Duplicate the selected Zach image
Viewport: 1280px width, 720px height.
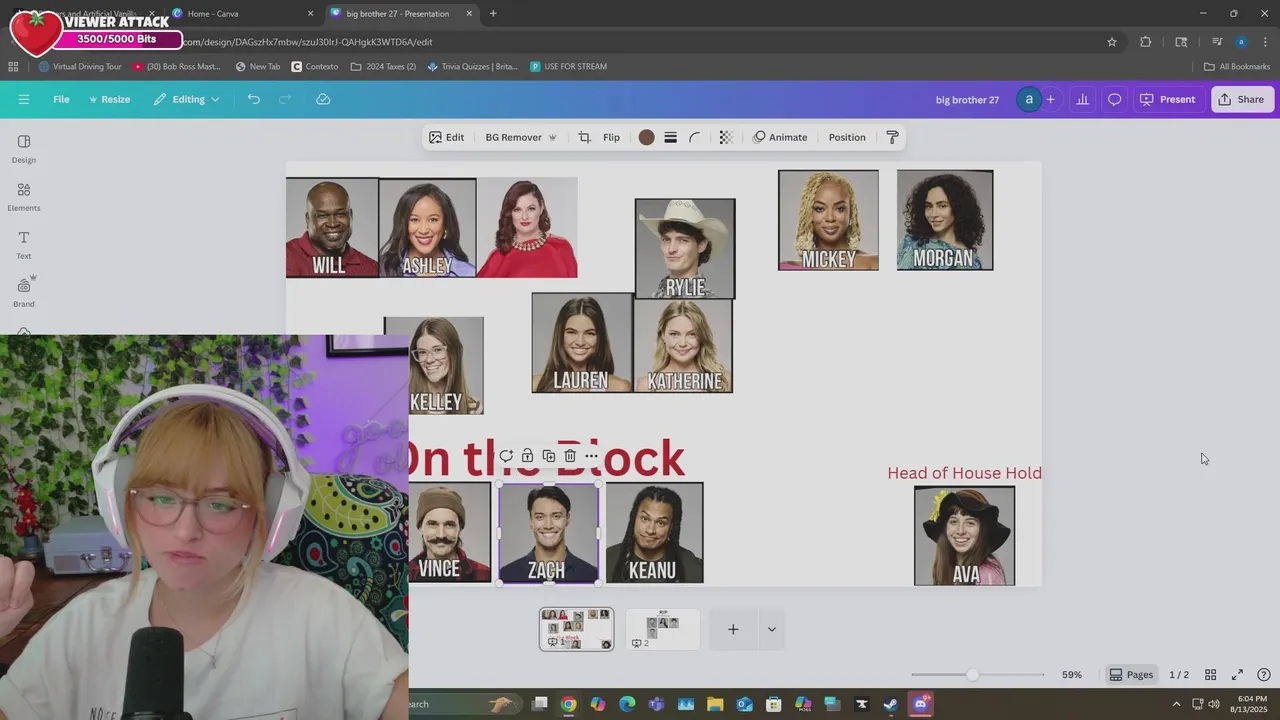click(x=548, y=456)
